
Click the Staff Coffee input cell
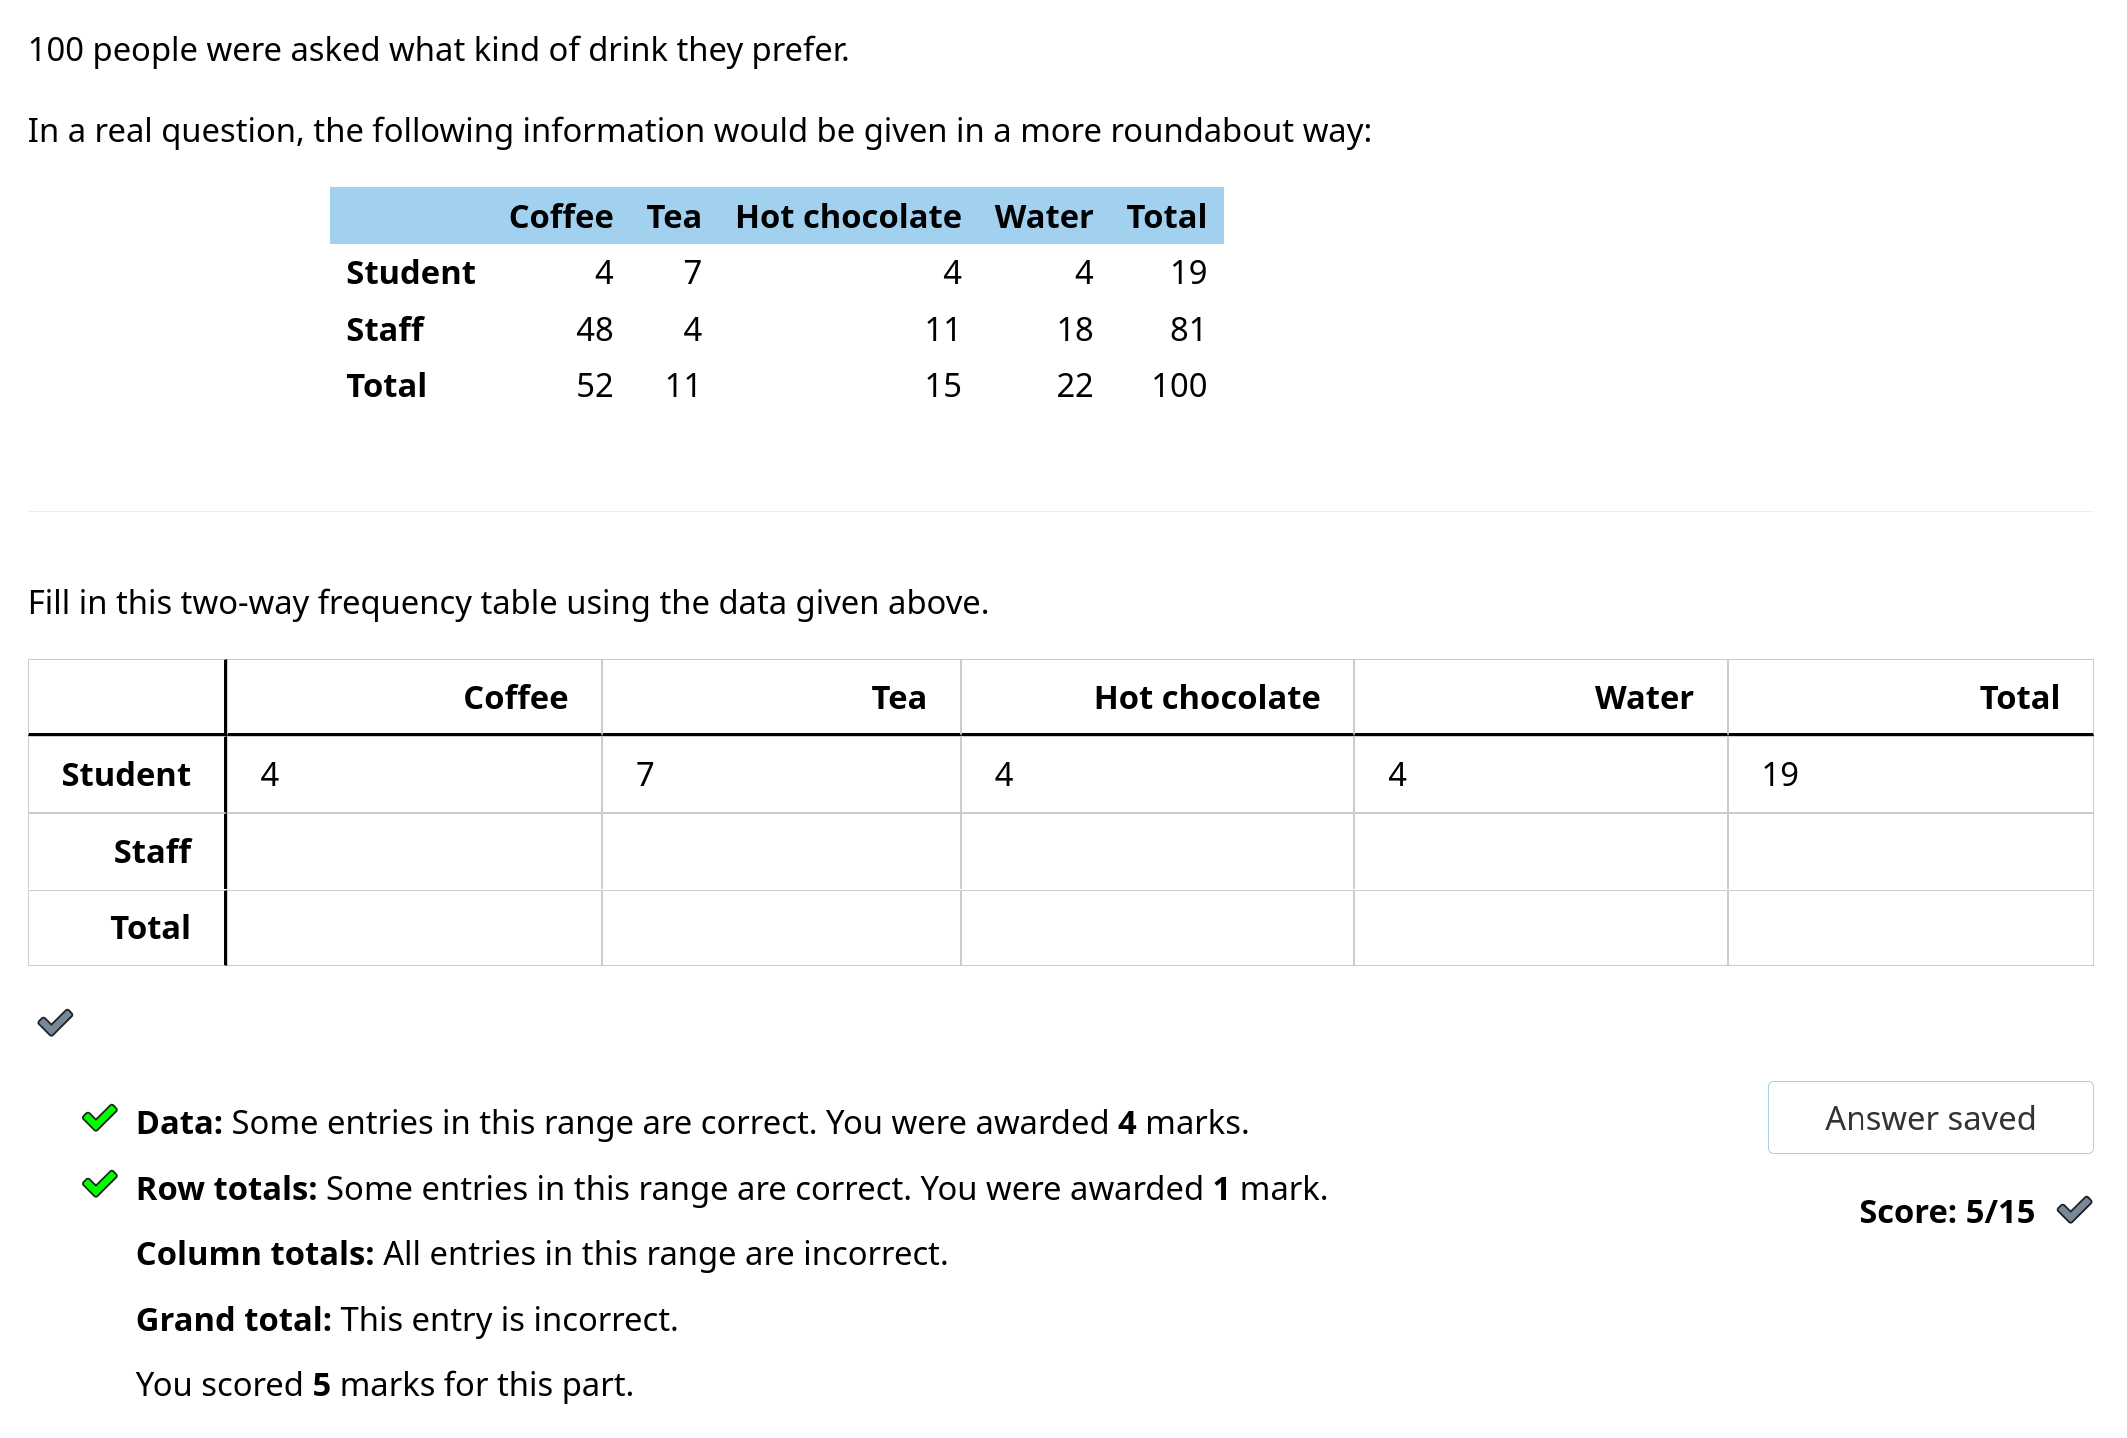pos(414,851)
